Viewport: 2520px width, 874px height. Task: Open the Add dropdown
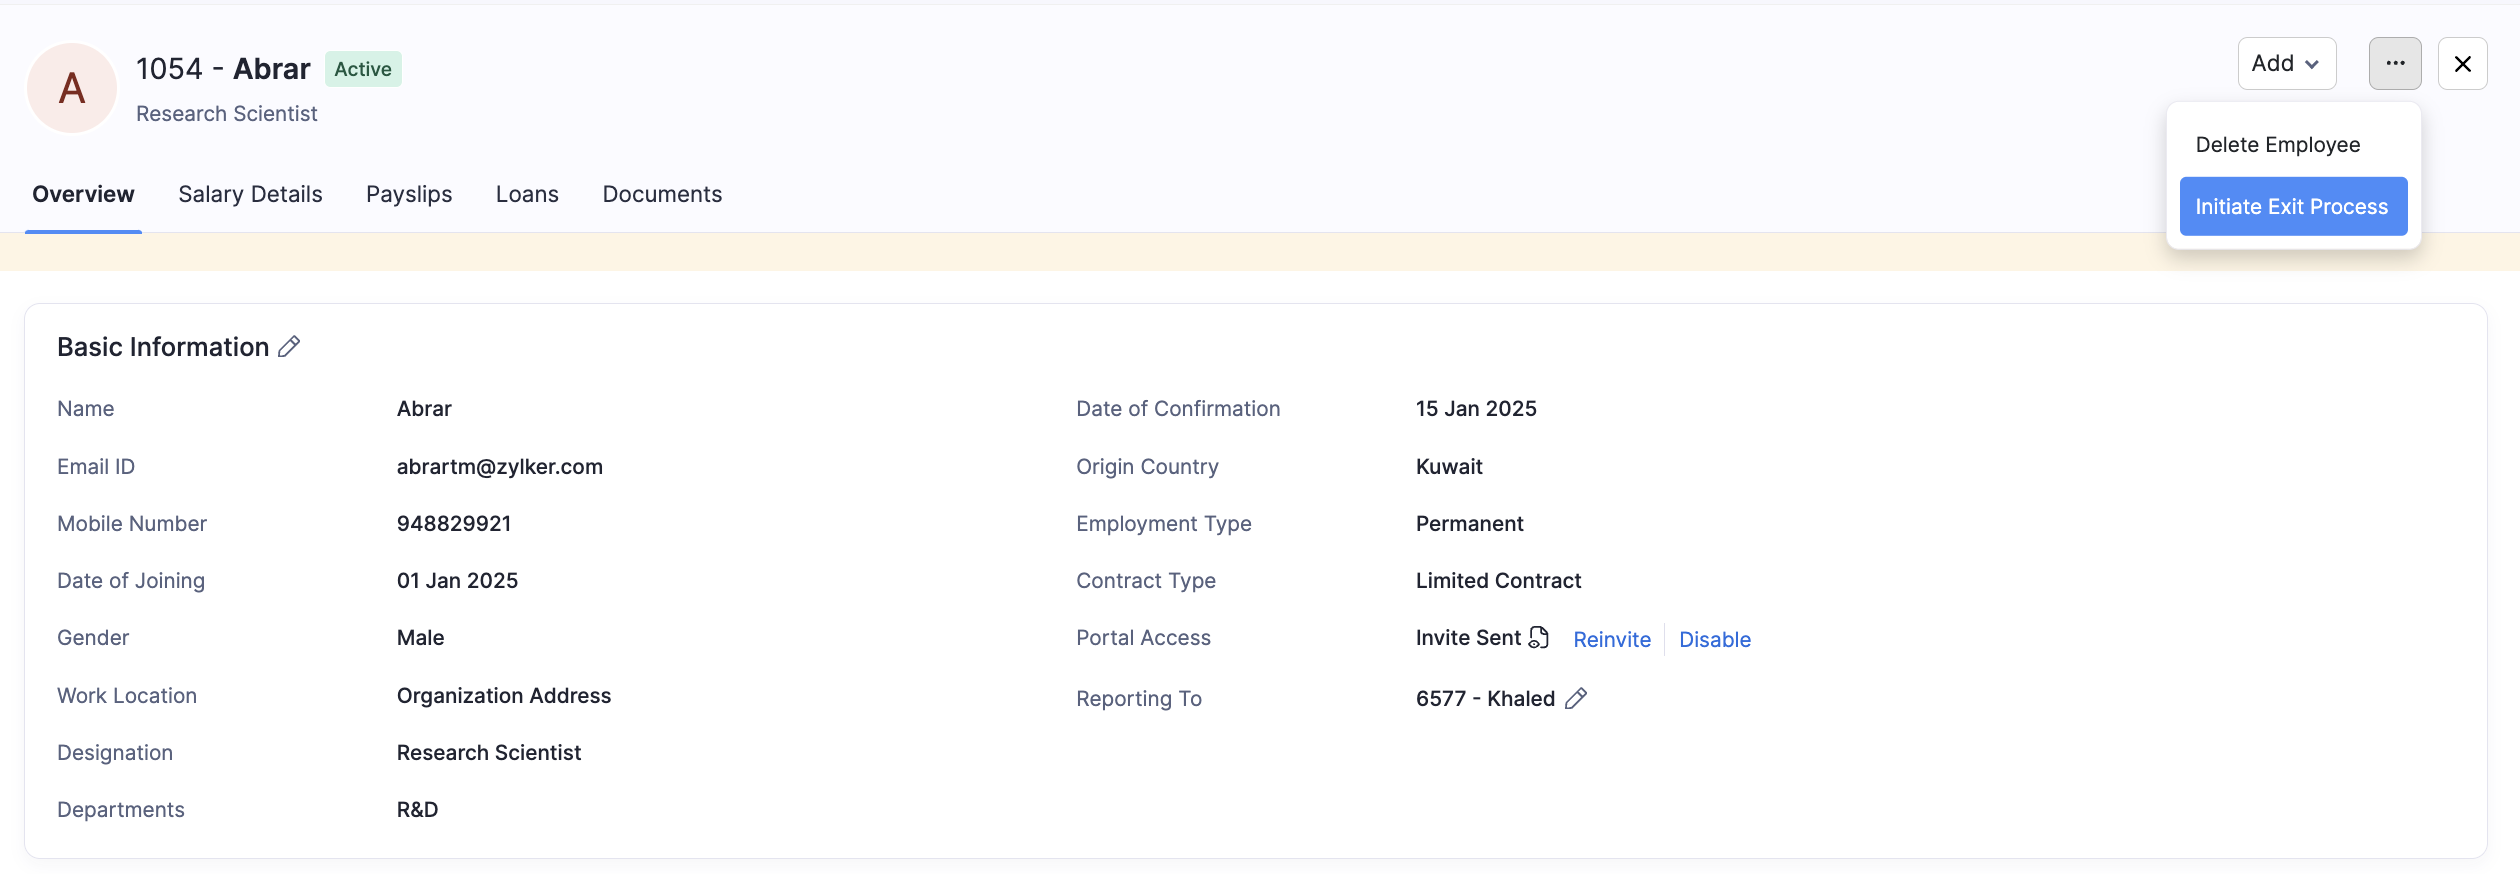point(2286,64)
